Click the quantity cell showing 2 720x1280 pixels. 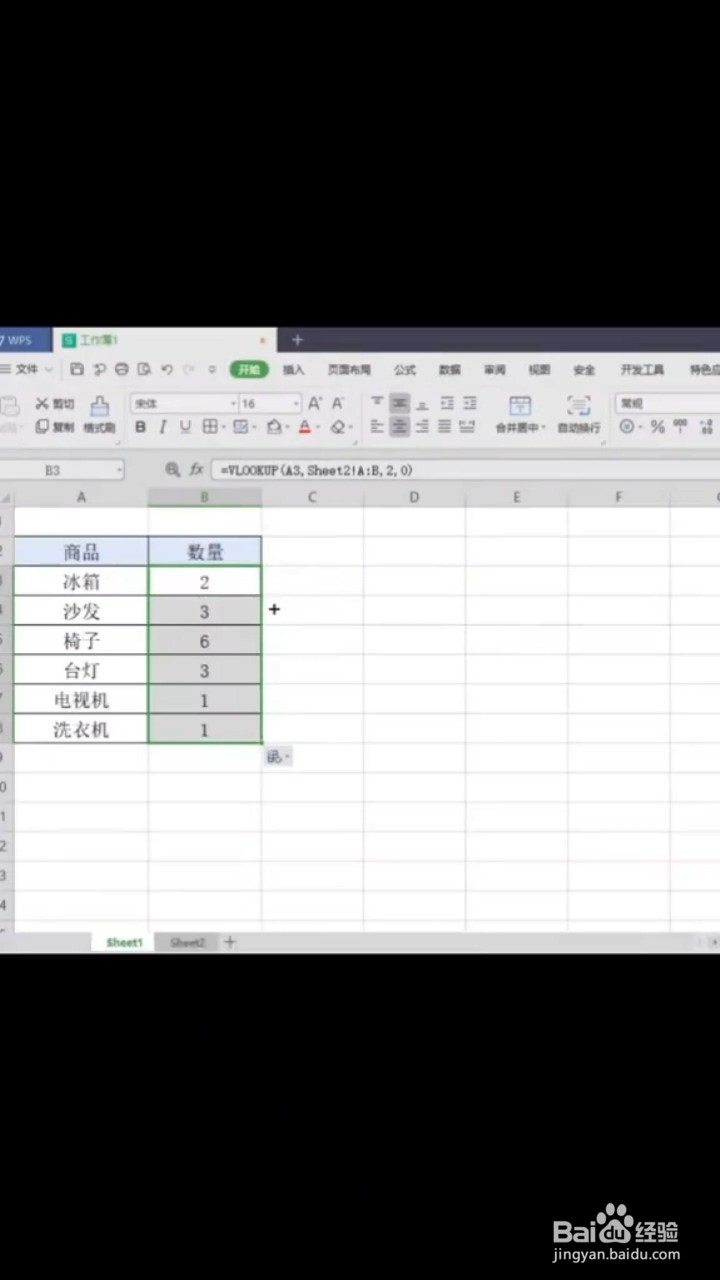(205, 581)
